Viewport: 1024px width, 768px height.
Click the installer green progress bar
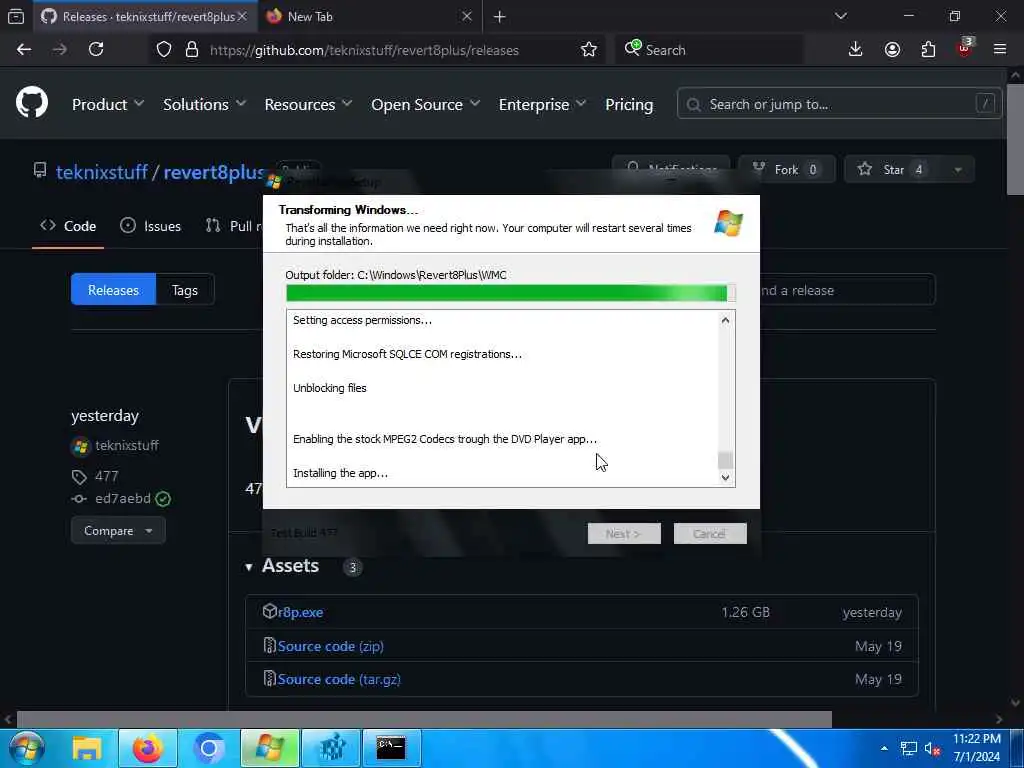point(511,293)
